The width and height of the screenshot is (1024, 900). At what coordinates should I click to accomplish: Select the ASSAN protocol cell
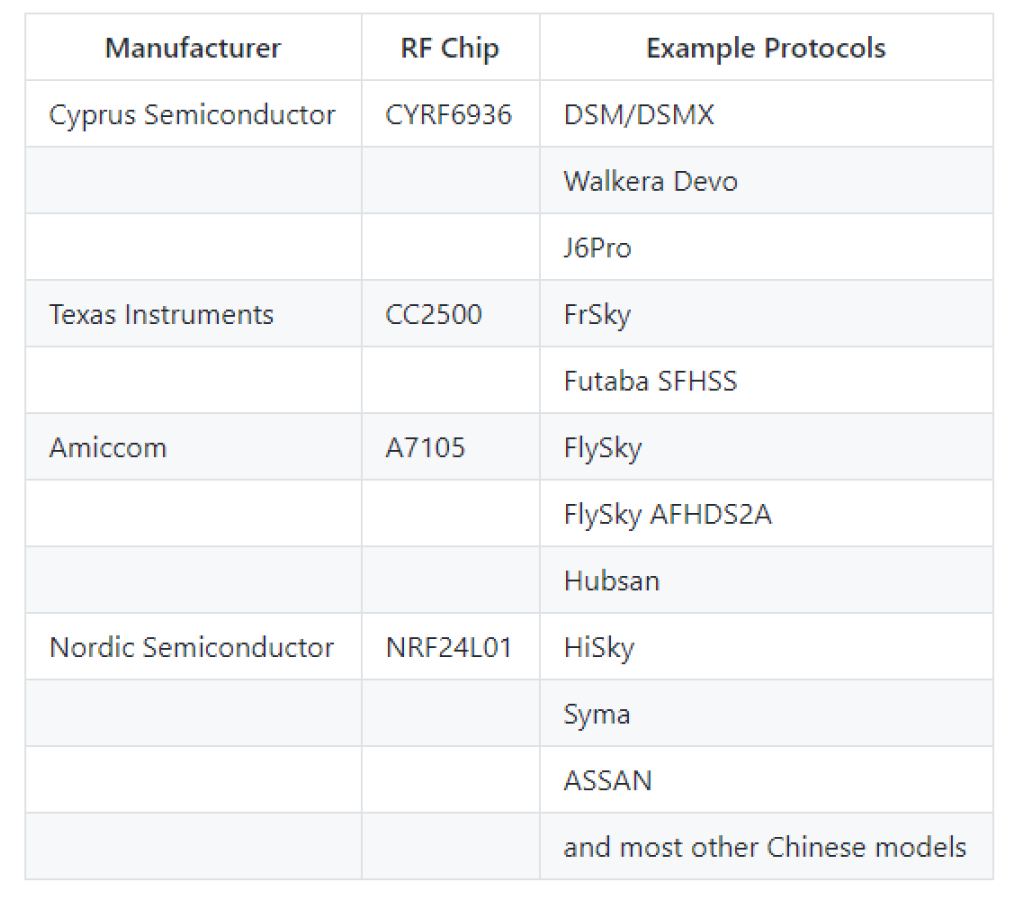tap(607, 781)
